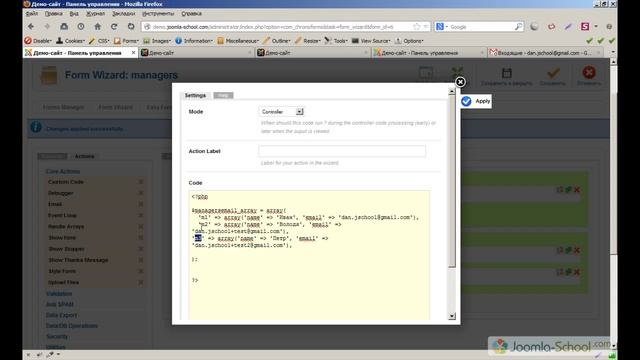
Task: Open the Information dropdown in developer toolbar
Action: (x=194, y=41)
